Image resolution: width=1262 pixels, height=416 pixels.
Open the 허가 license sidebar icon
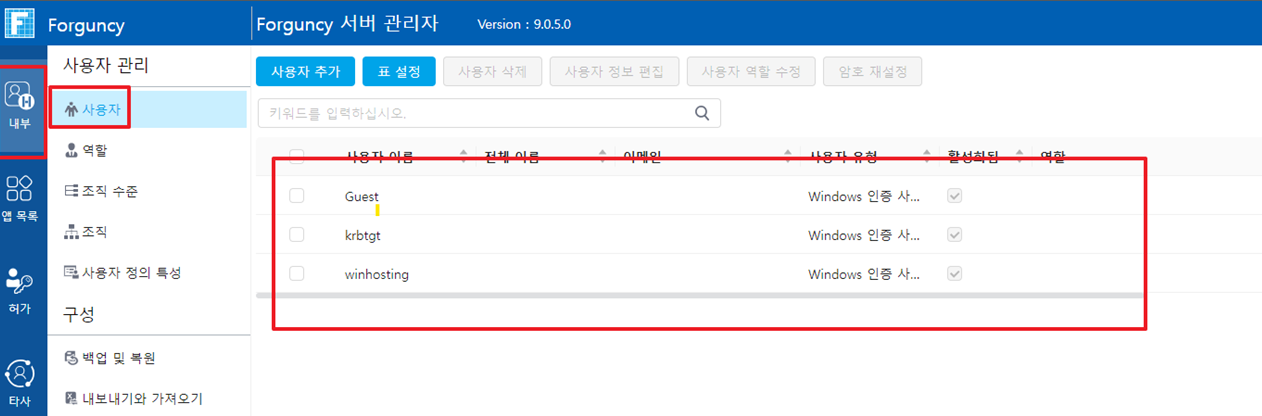[20, 288]
